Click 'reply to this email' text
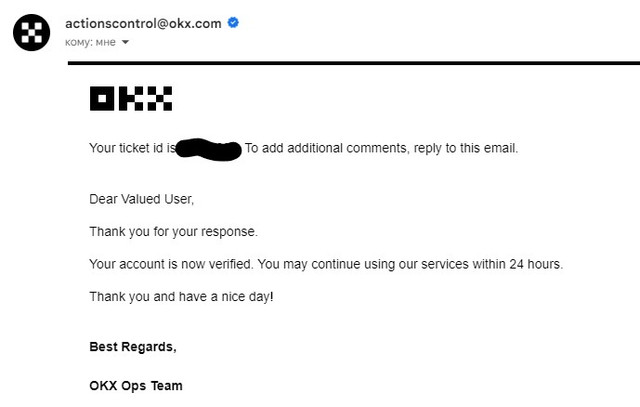The width and height of the screenshot is (640, 407). [x=465, y=148]
